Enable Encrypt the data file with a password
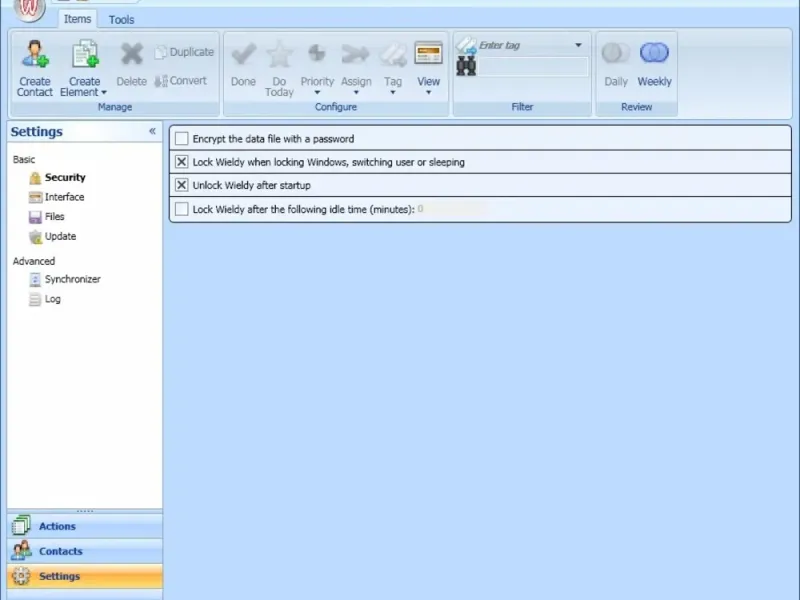The image size is (800, 600). 181,139
